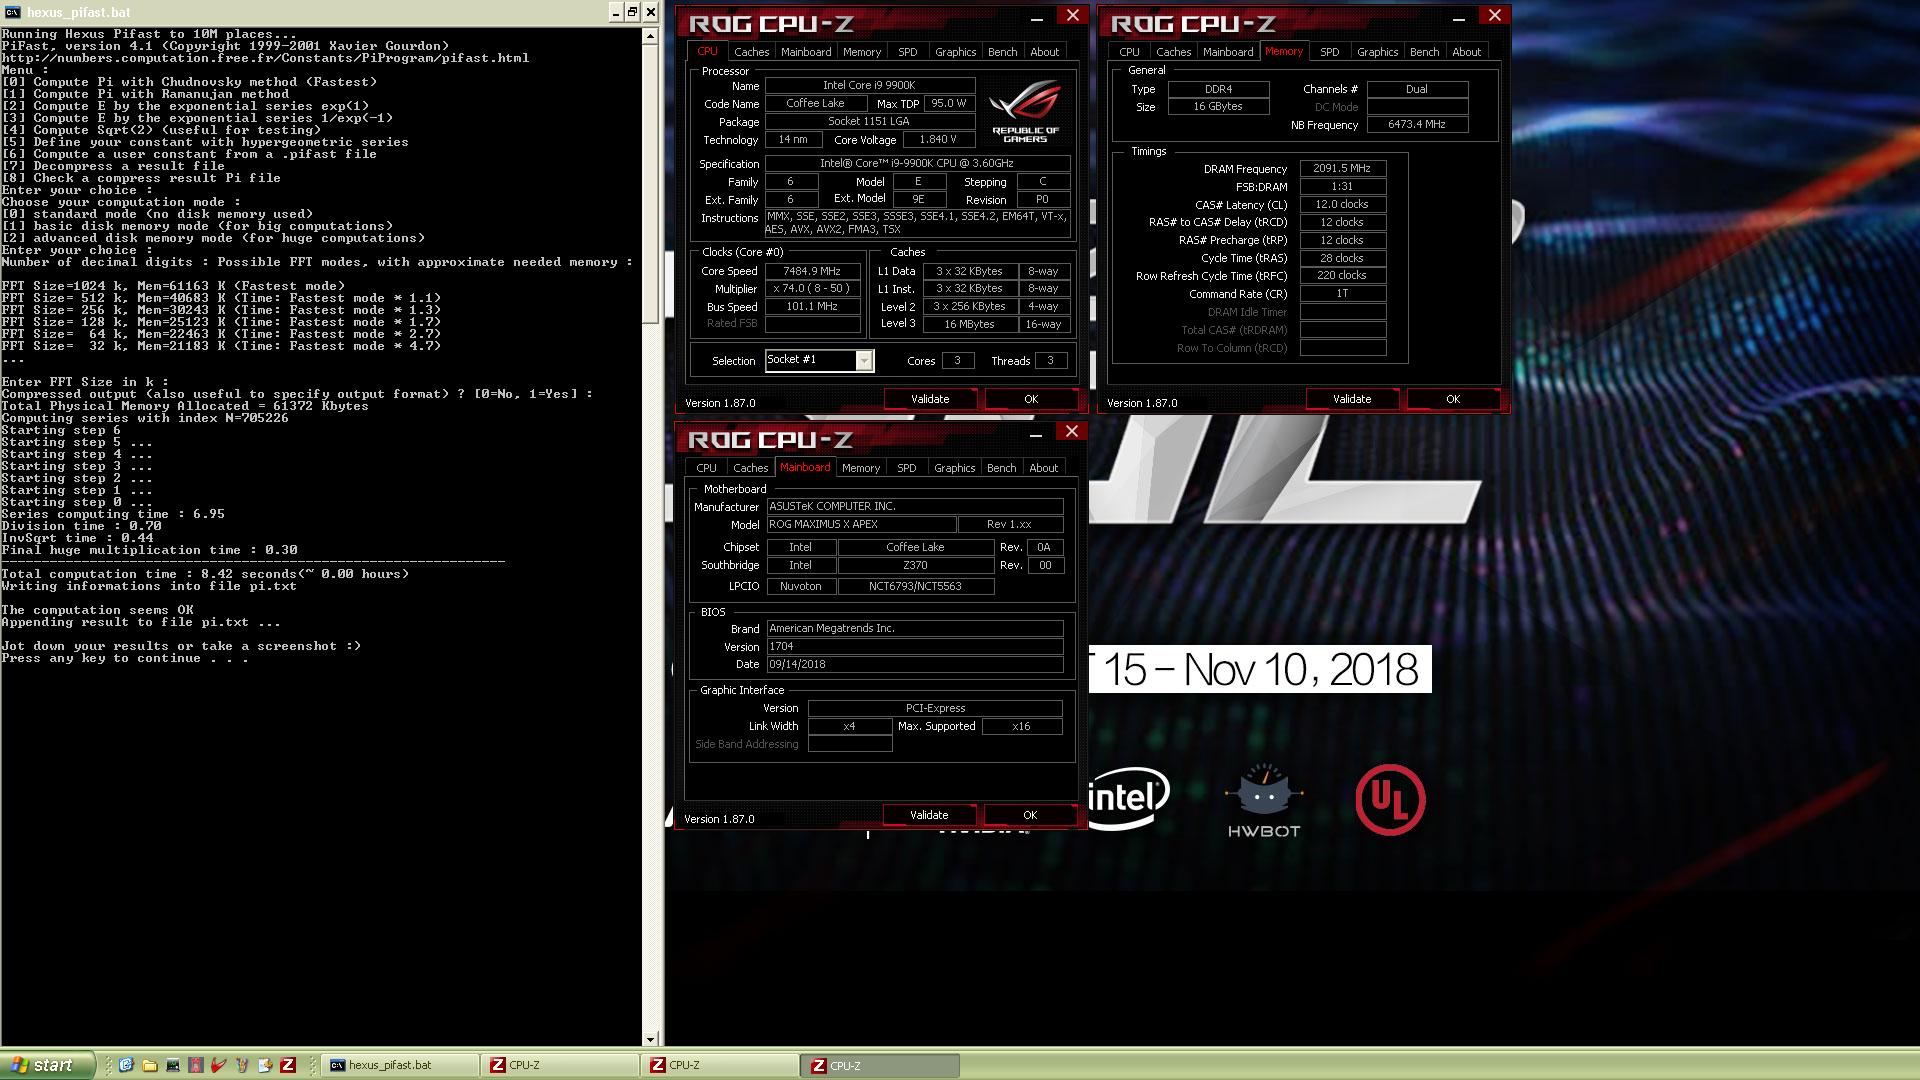The image size is (1920, 1080).
Task: Click the DRAM Frequency value 2091.5 MHz
Action: [1343, 169]
